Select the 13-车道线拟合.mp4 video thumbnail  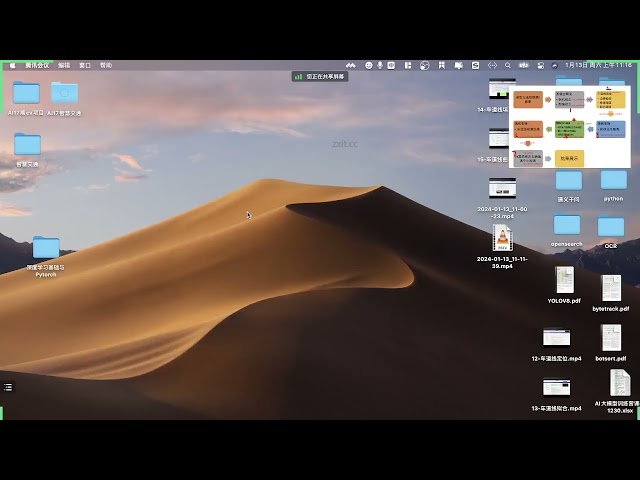557,387
